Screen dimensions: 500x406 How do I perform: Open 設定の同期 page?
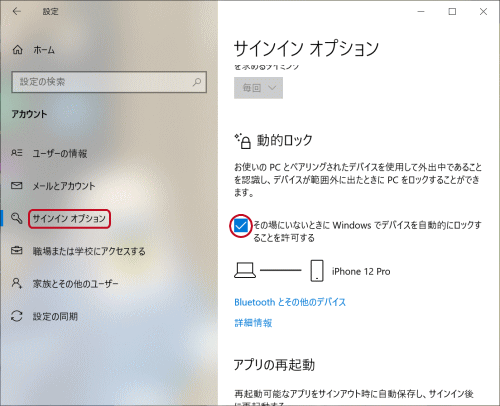point(55,316)
